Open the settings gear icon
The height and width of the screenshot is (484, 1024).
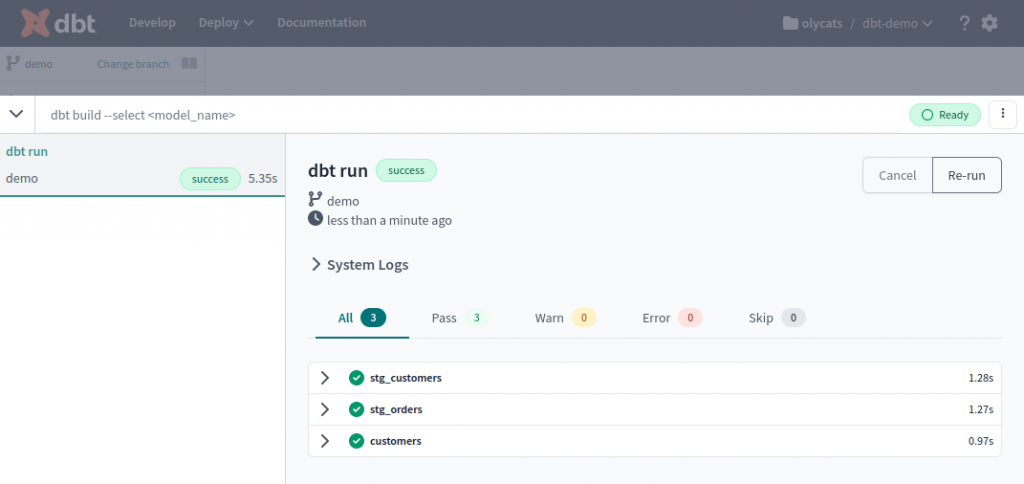[x=989, y=23]
